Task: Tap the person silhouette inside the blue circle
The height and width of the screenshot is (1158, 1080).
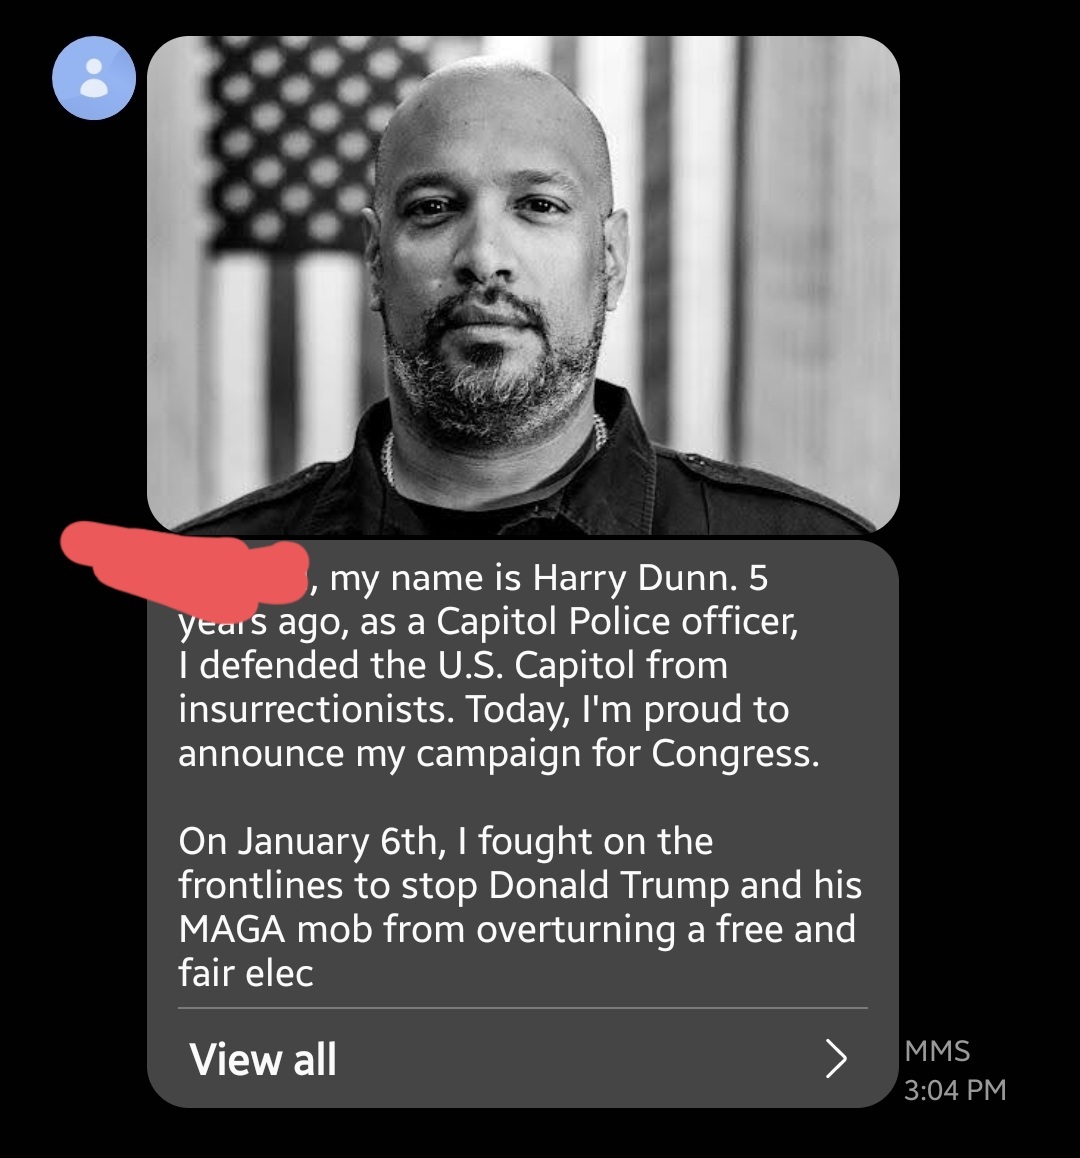Action: coord(94,78)
